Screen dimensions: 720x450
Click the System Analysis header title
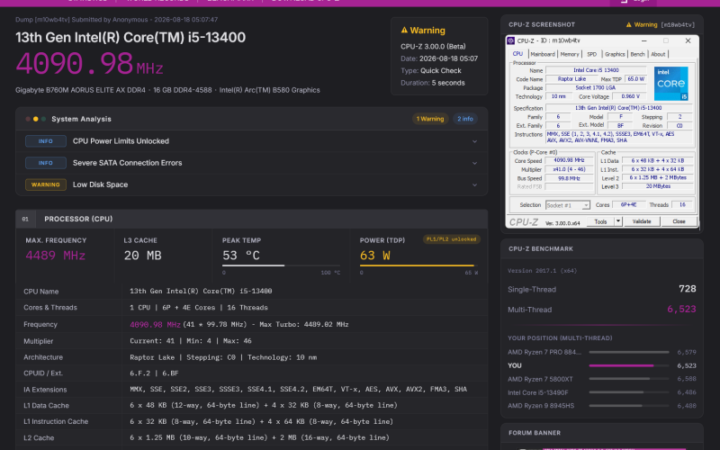[81, 119]
